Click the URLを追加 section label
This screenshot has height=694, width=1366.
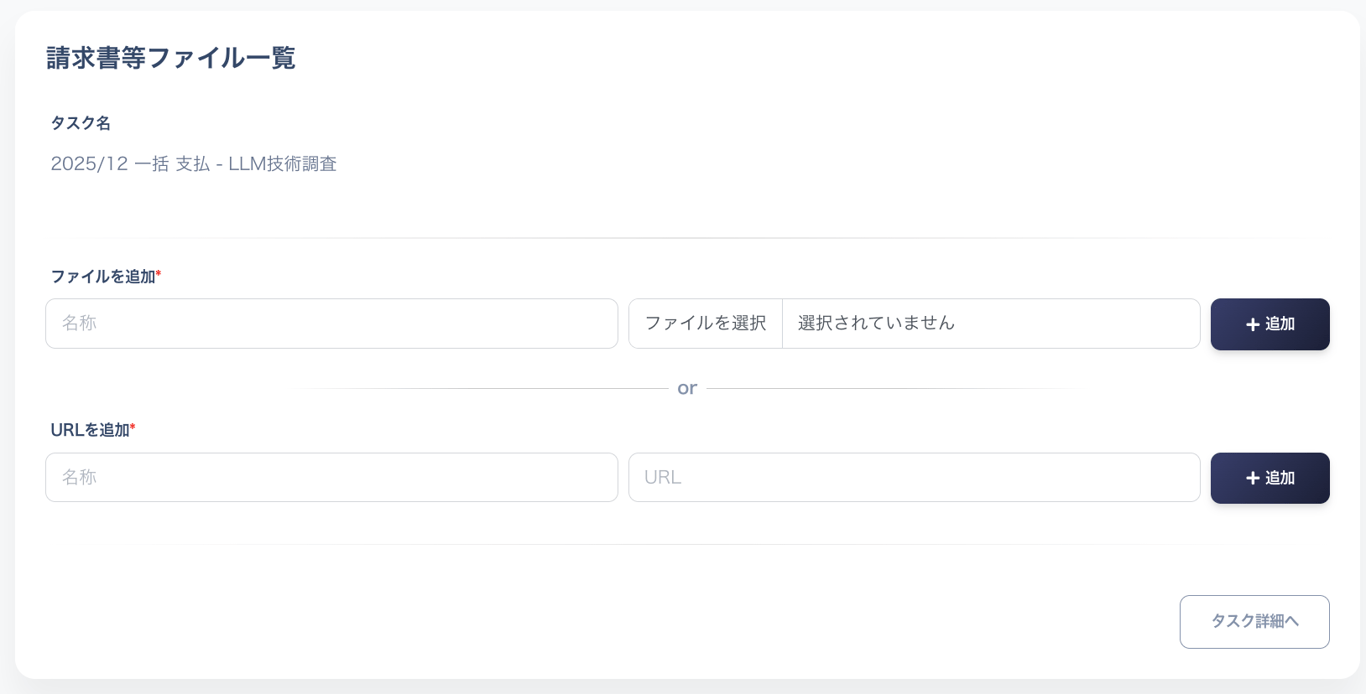pos(89,430)
